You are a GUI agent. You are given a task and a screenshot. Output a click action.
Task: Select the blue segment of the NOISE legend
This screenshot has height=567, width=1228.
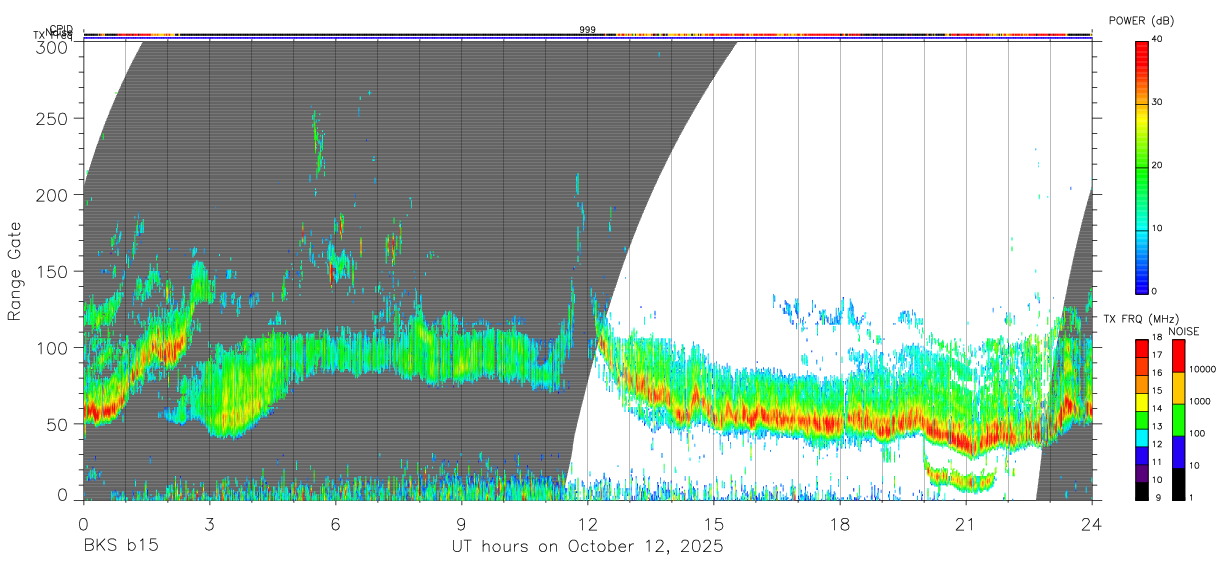(x=1178, y=452)
